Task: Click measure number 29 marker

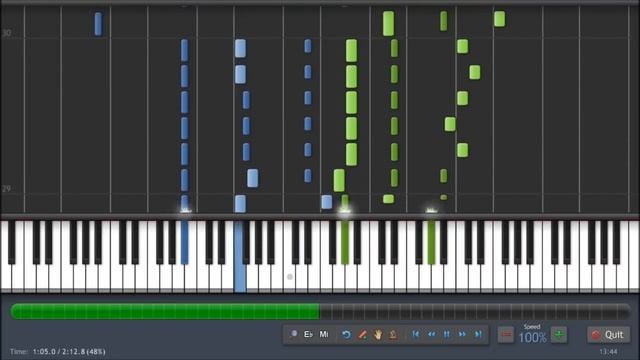Action: 6,189
